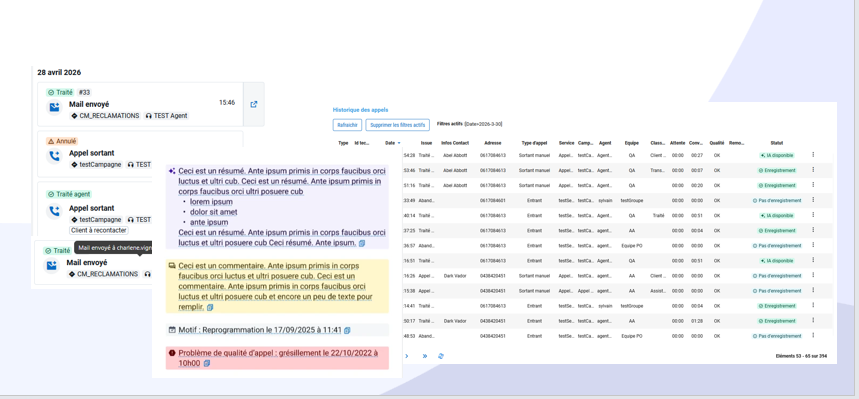859x399 pixels.
Task: Click the calendar icon before Motif Reprogrammation
Action: coord(172,330)
